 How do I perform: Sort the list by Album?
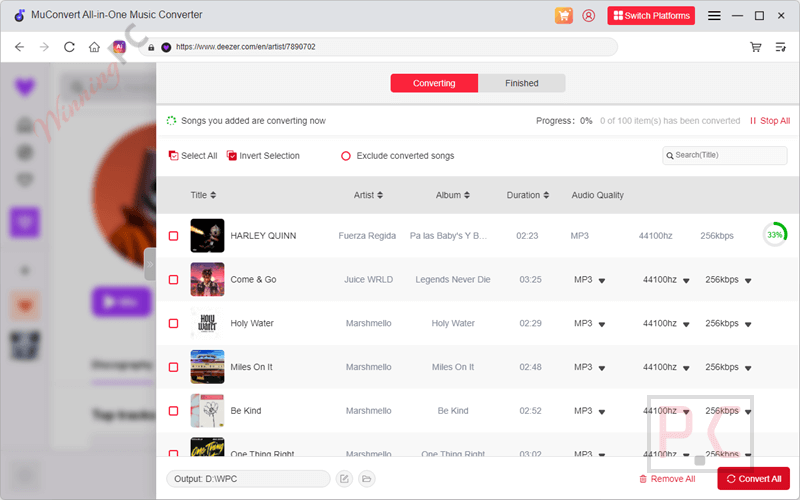click(453, 195)
